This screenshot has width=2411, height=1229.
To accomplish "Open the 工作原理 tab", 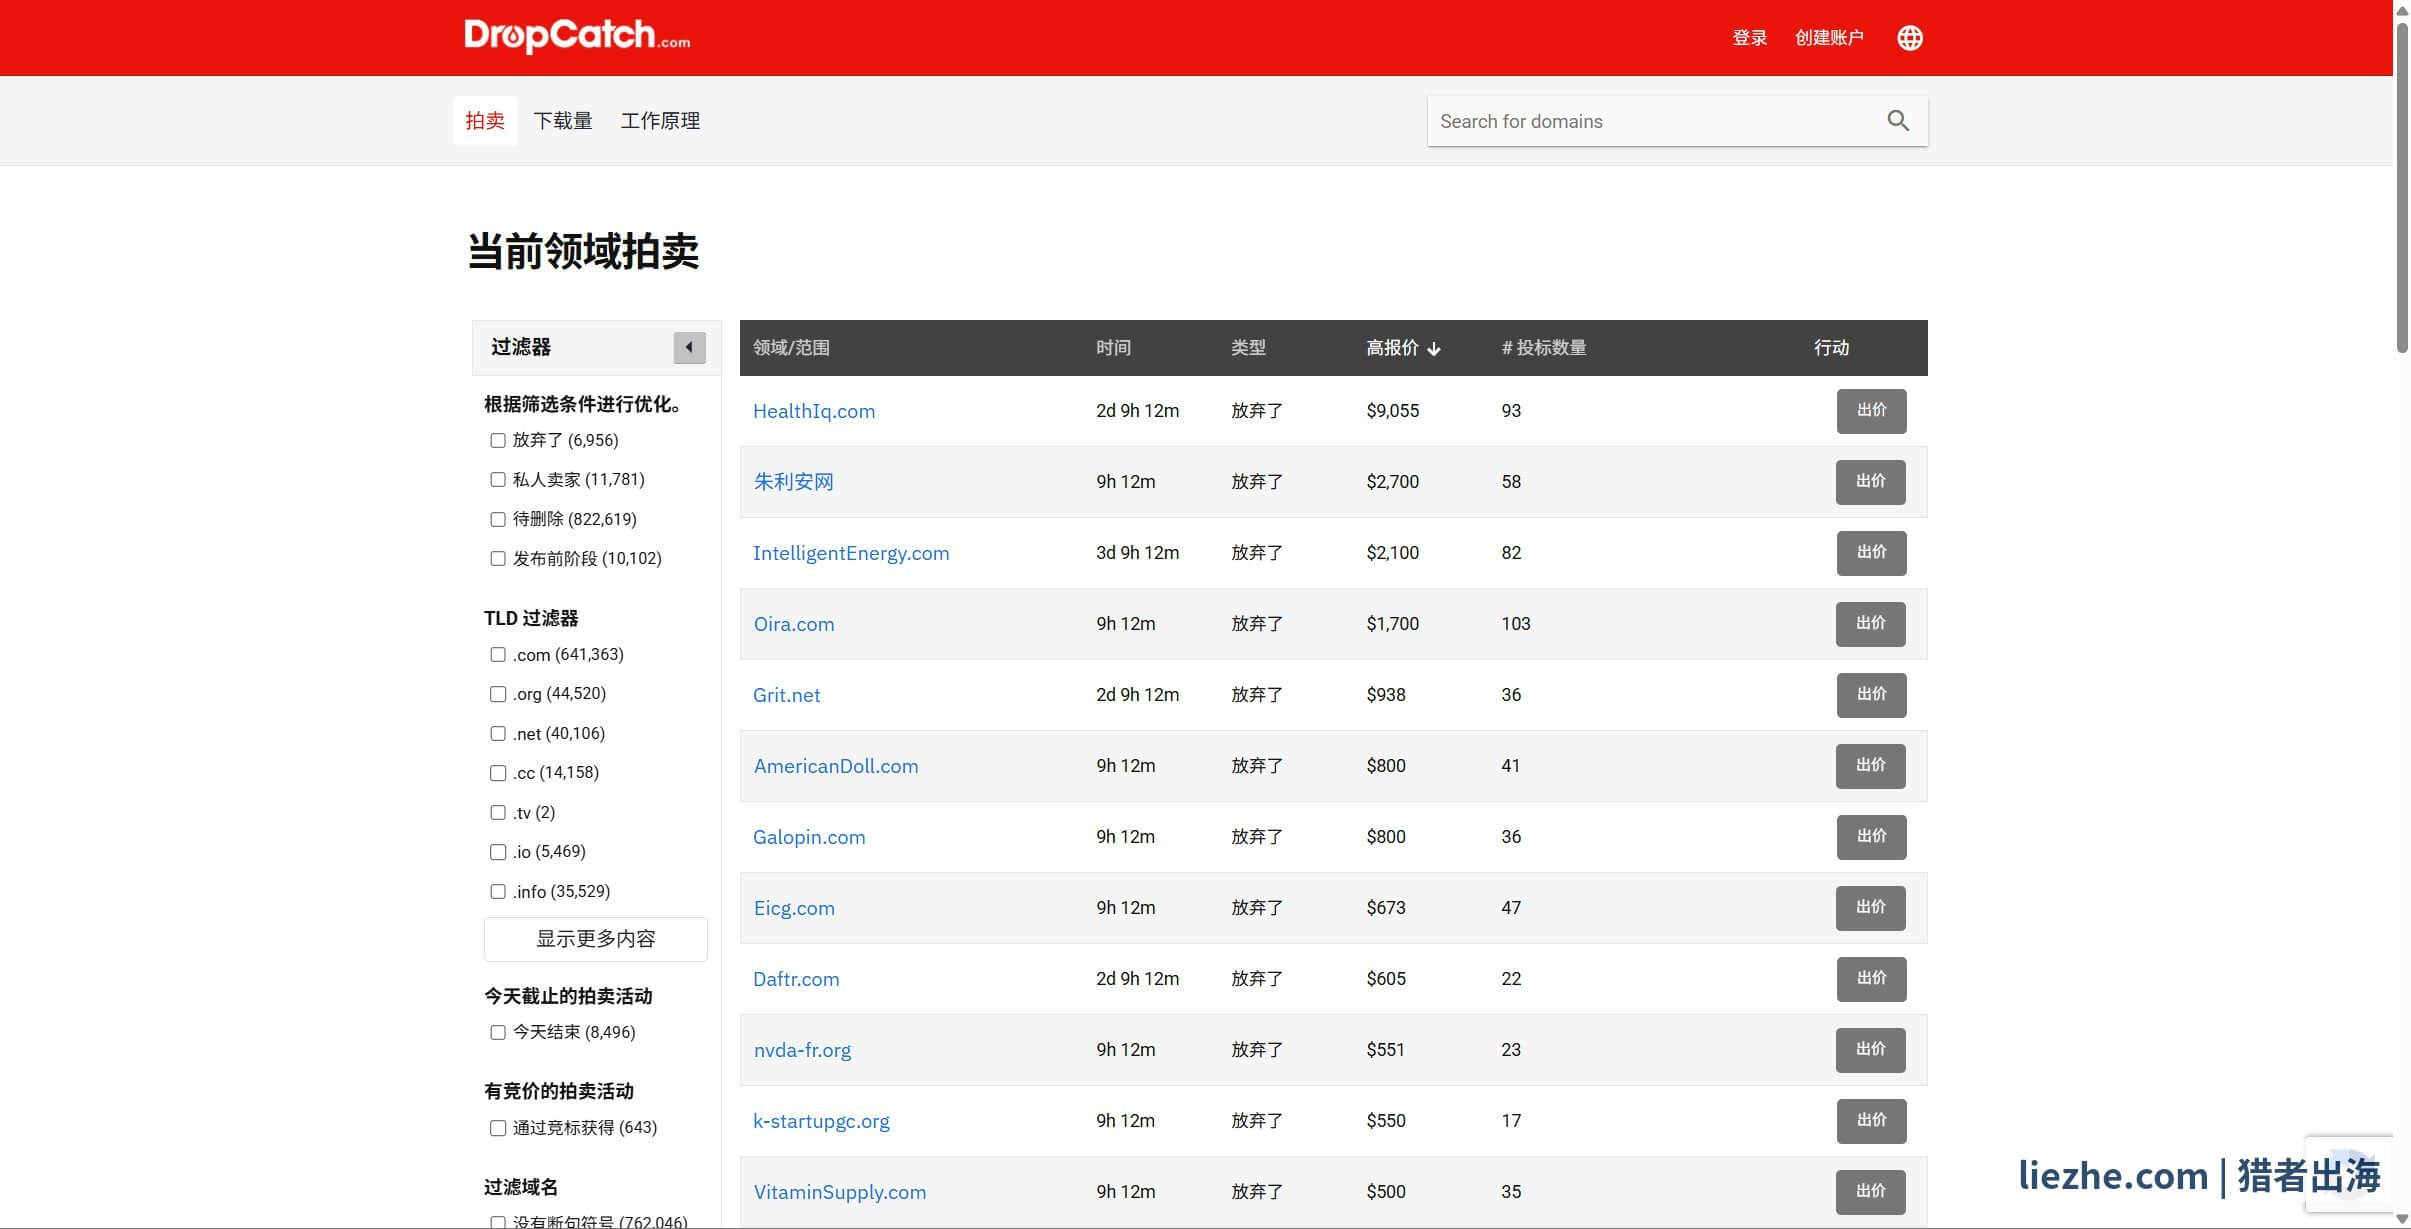I will click(x=660, y=121).
